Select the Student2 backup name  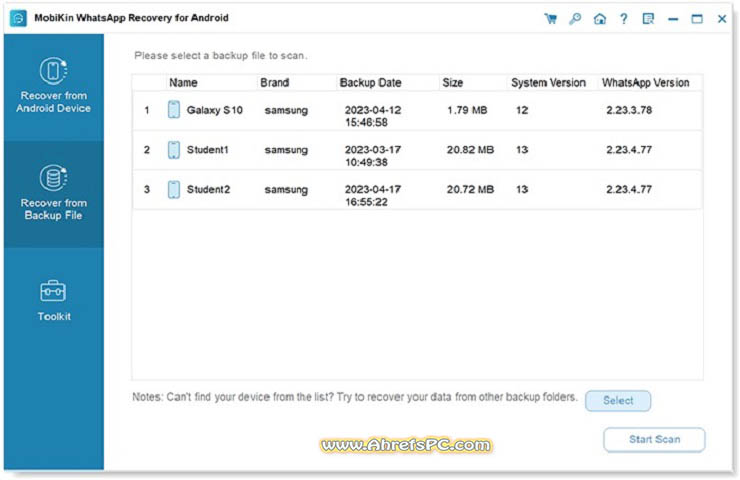click(208, 189)
